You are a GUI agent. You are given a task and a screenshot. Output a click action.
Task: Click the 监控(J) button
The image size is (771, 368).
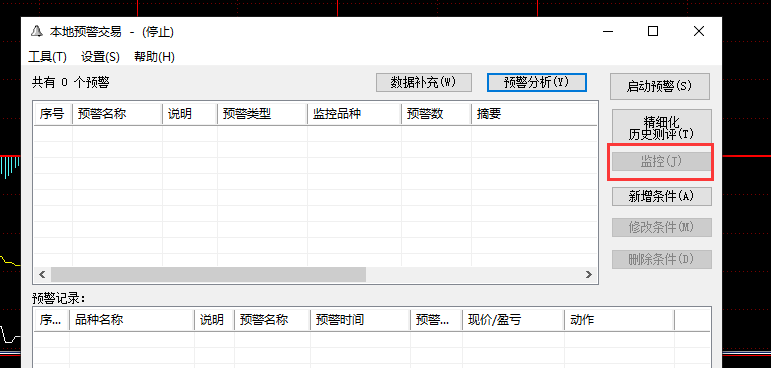pos(662,161)
